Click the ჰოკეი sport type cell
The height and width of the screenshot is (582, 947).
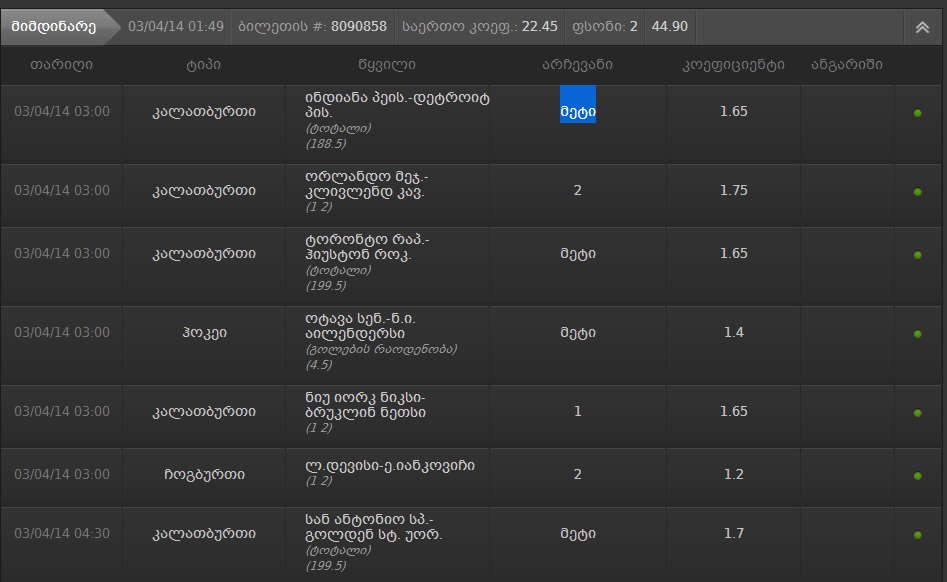[204, 333]
